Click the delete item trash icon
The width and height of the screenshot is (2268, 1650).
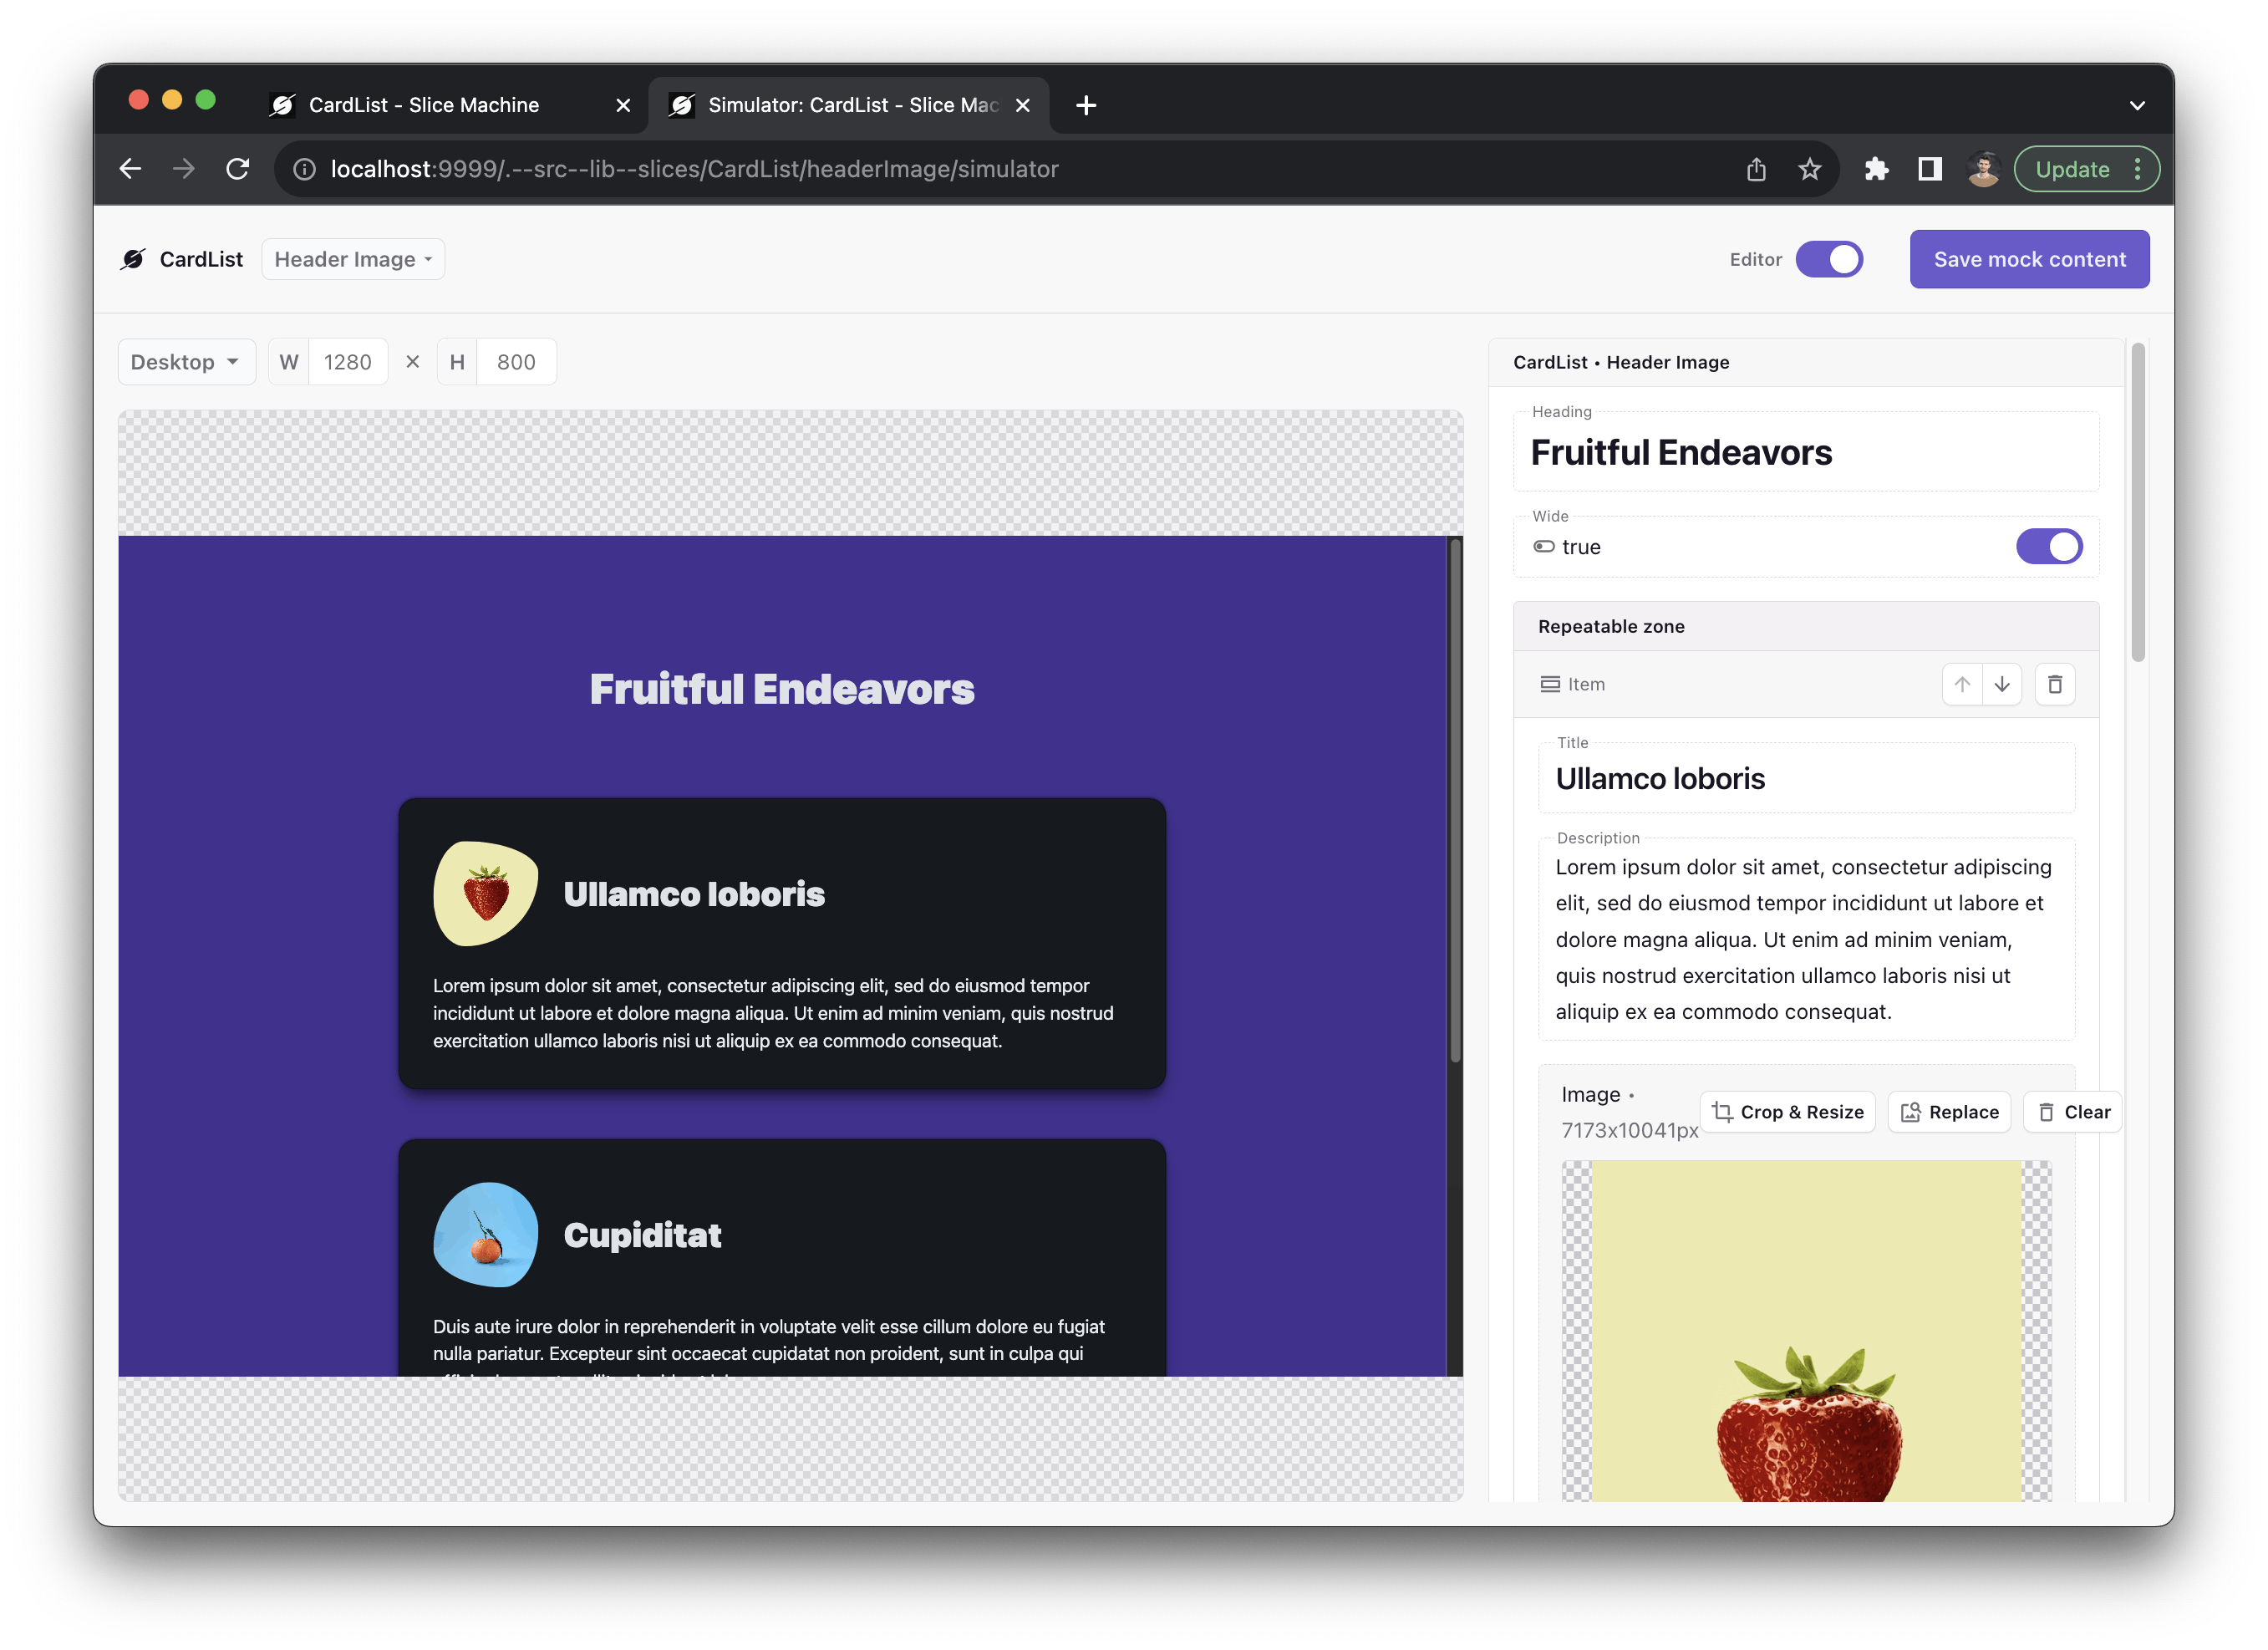2053,683
